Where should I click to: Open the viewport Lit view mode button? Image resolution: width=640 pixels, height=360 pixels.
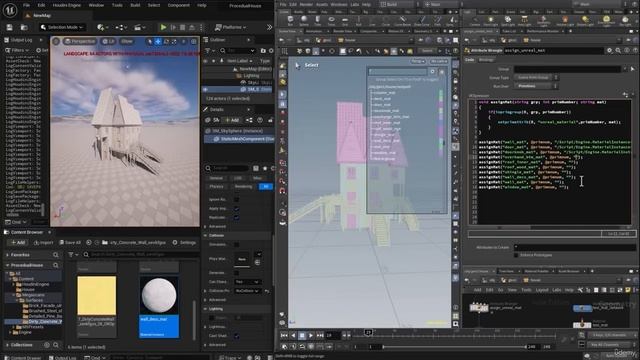109,41
